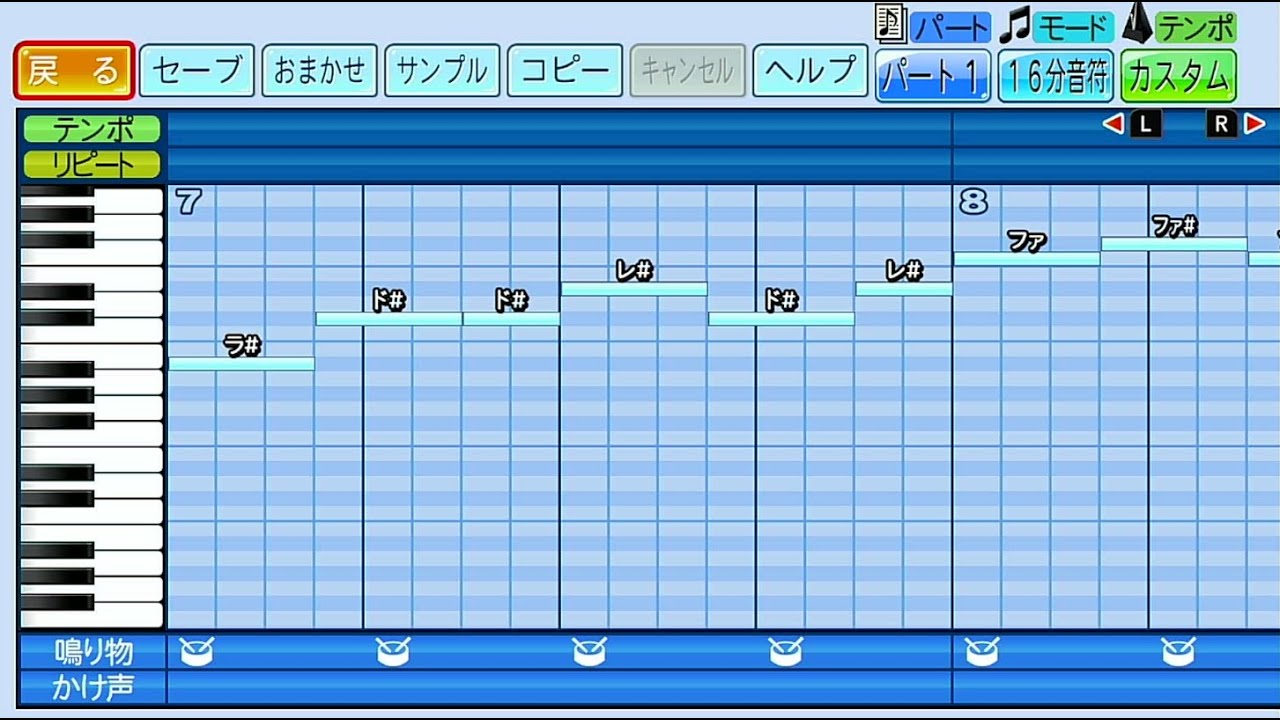Open the おまかせ auto-compose option
Screen dimensions: 1280x720
click(x=319, y=71)
